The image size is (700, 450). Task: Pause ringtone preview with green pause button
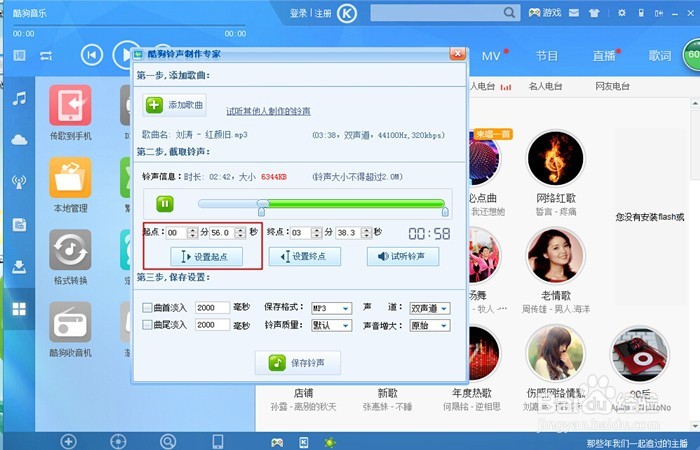tap(165, 204)
